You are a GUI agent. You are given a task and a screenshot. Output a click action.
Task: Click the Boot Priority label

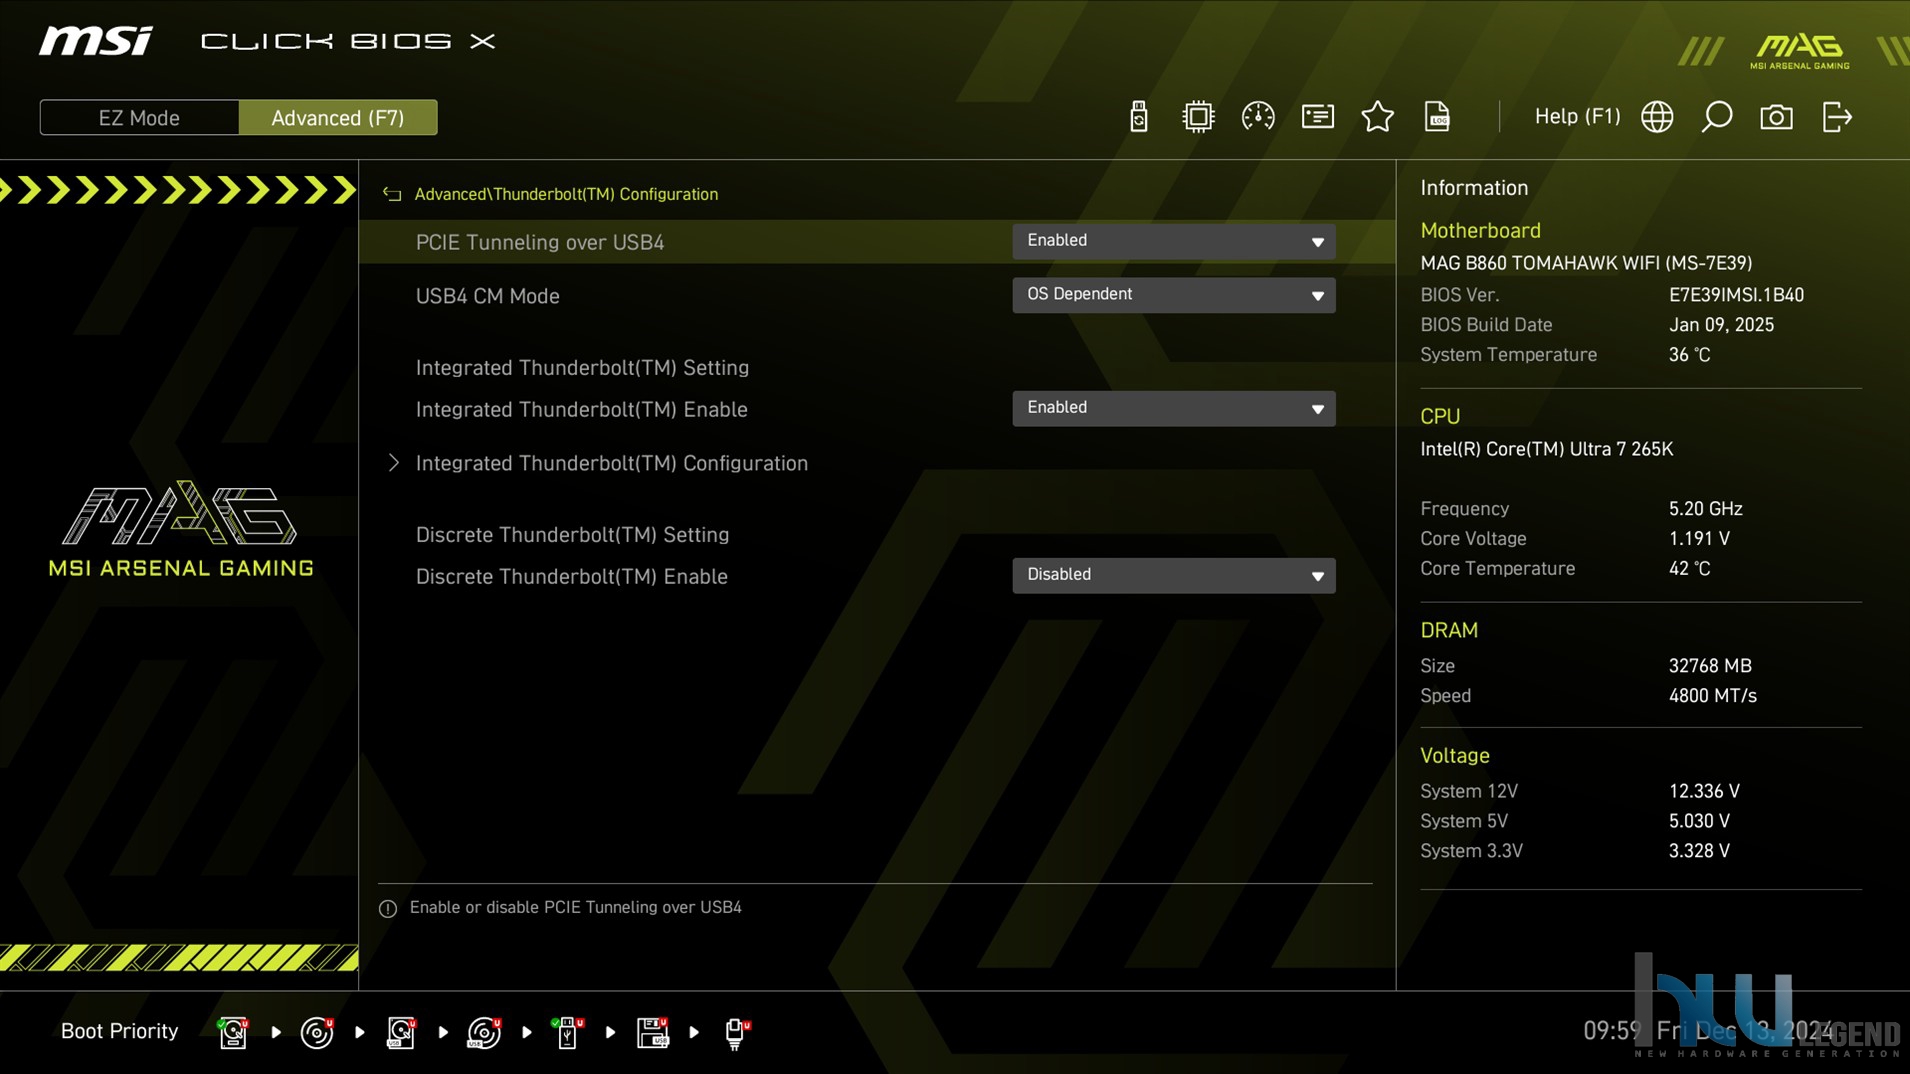point(119,1031)
